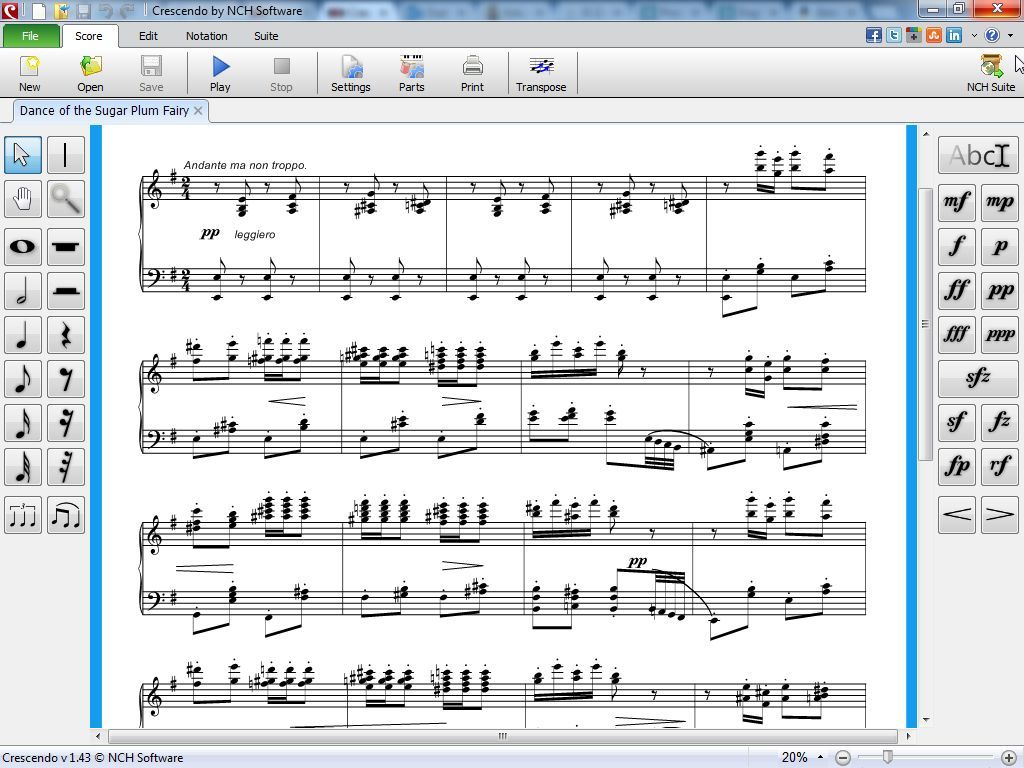Add a pianissimo pp dynamic marking
Viewport: 1024px width, 768px height.
pos(999,290)
